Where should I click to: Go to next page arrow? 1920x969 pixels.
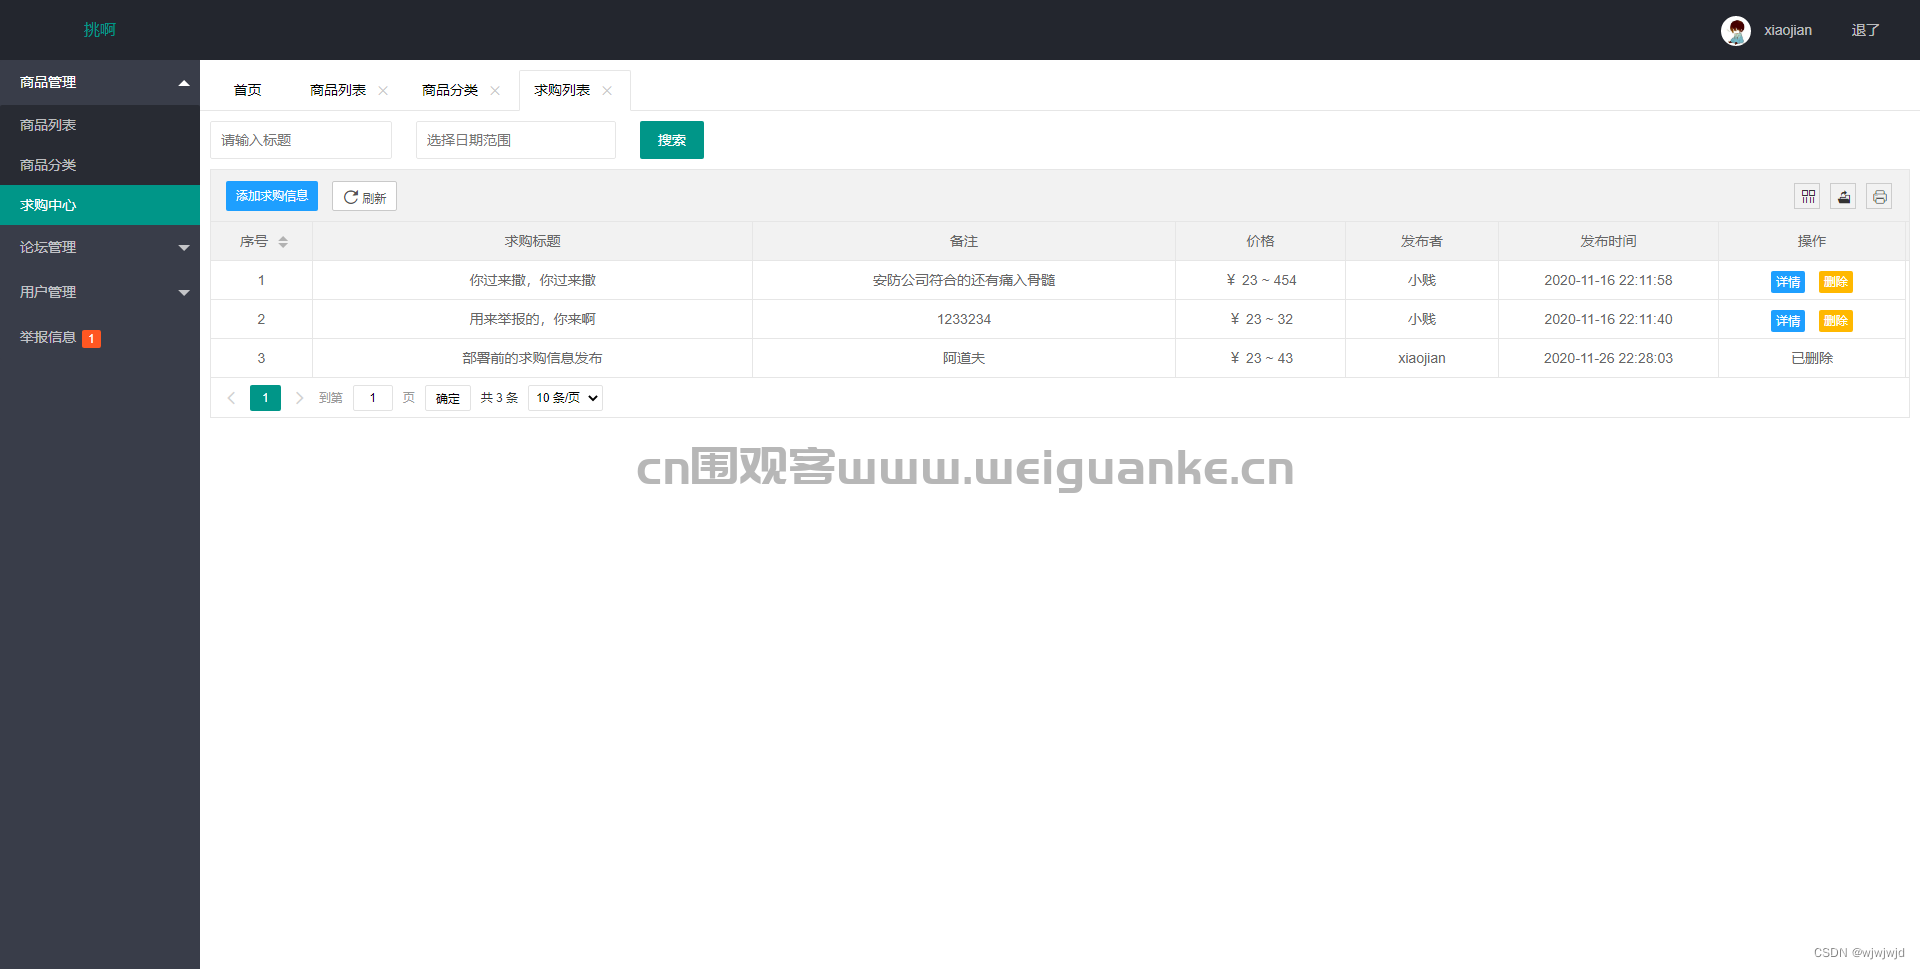[x=299, y=398]
